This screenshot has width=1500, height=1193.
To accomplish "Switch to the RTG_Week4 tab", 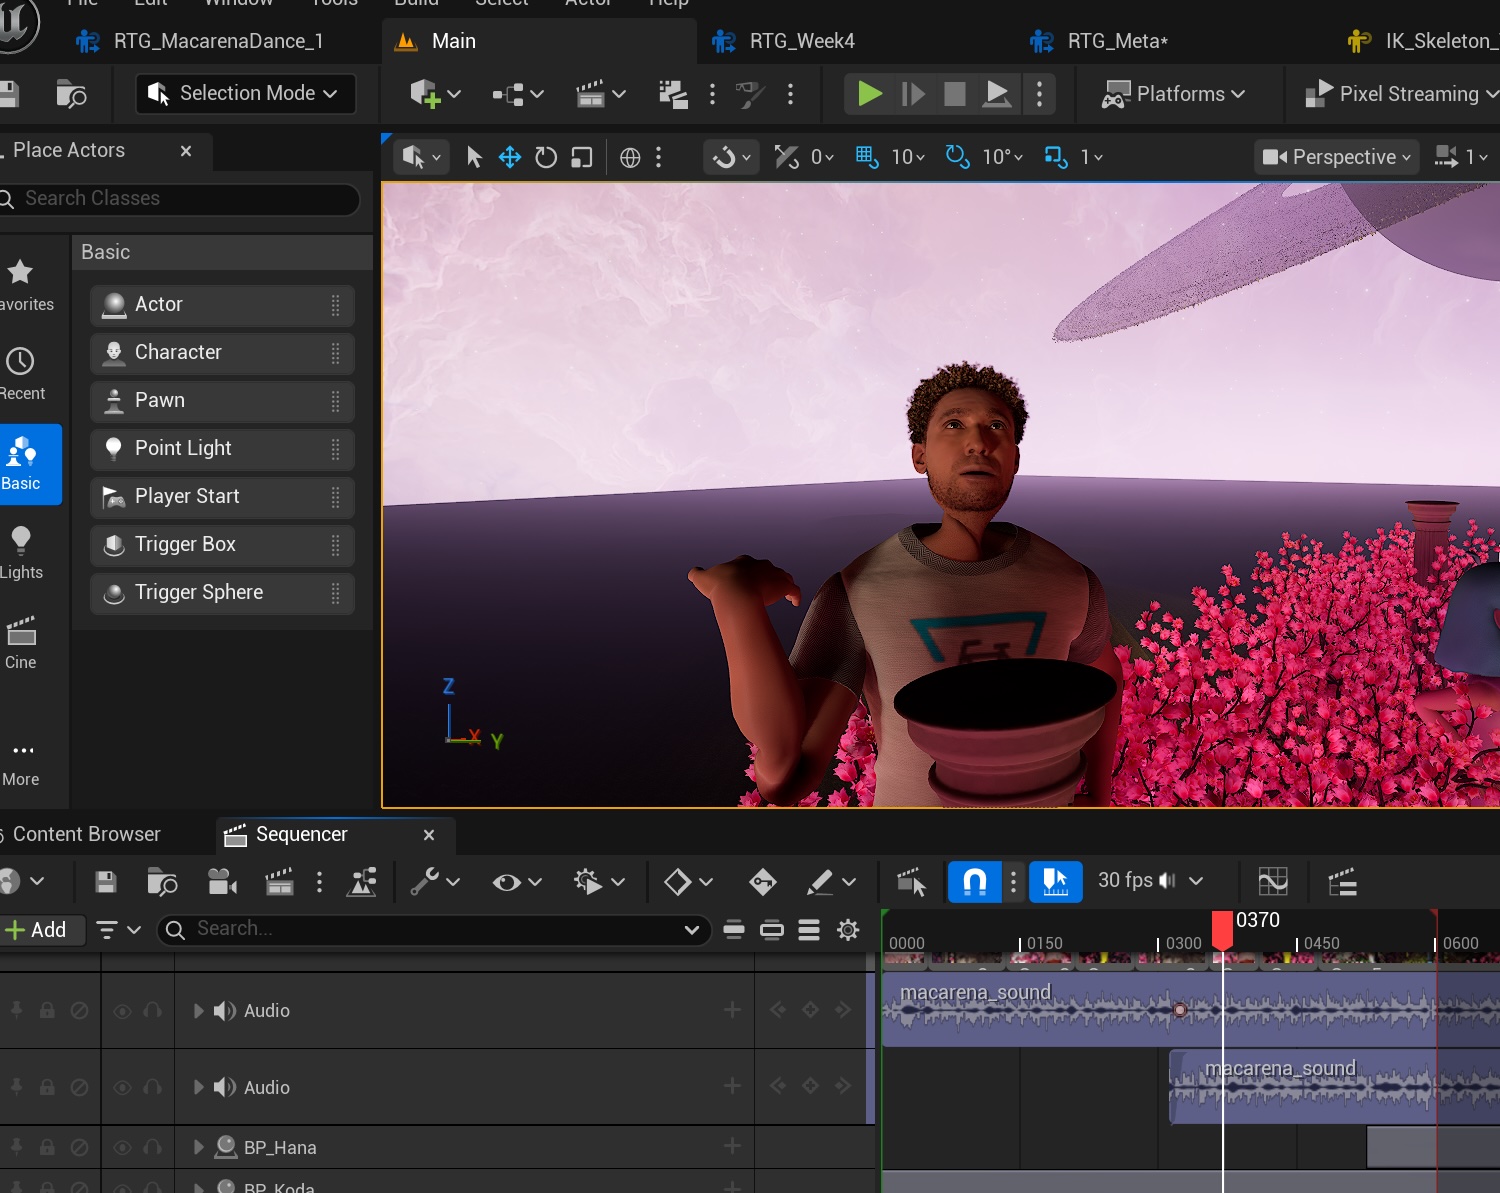I will [801, 41].
